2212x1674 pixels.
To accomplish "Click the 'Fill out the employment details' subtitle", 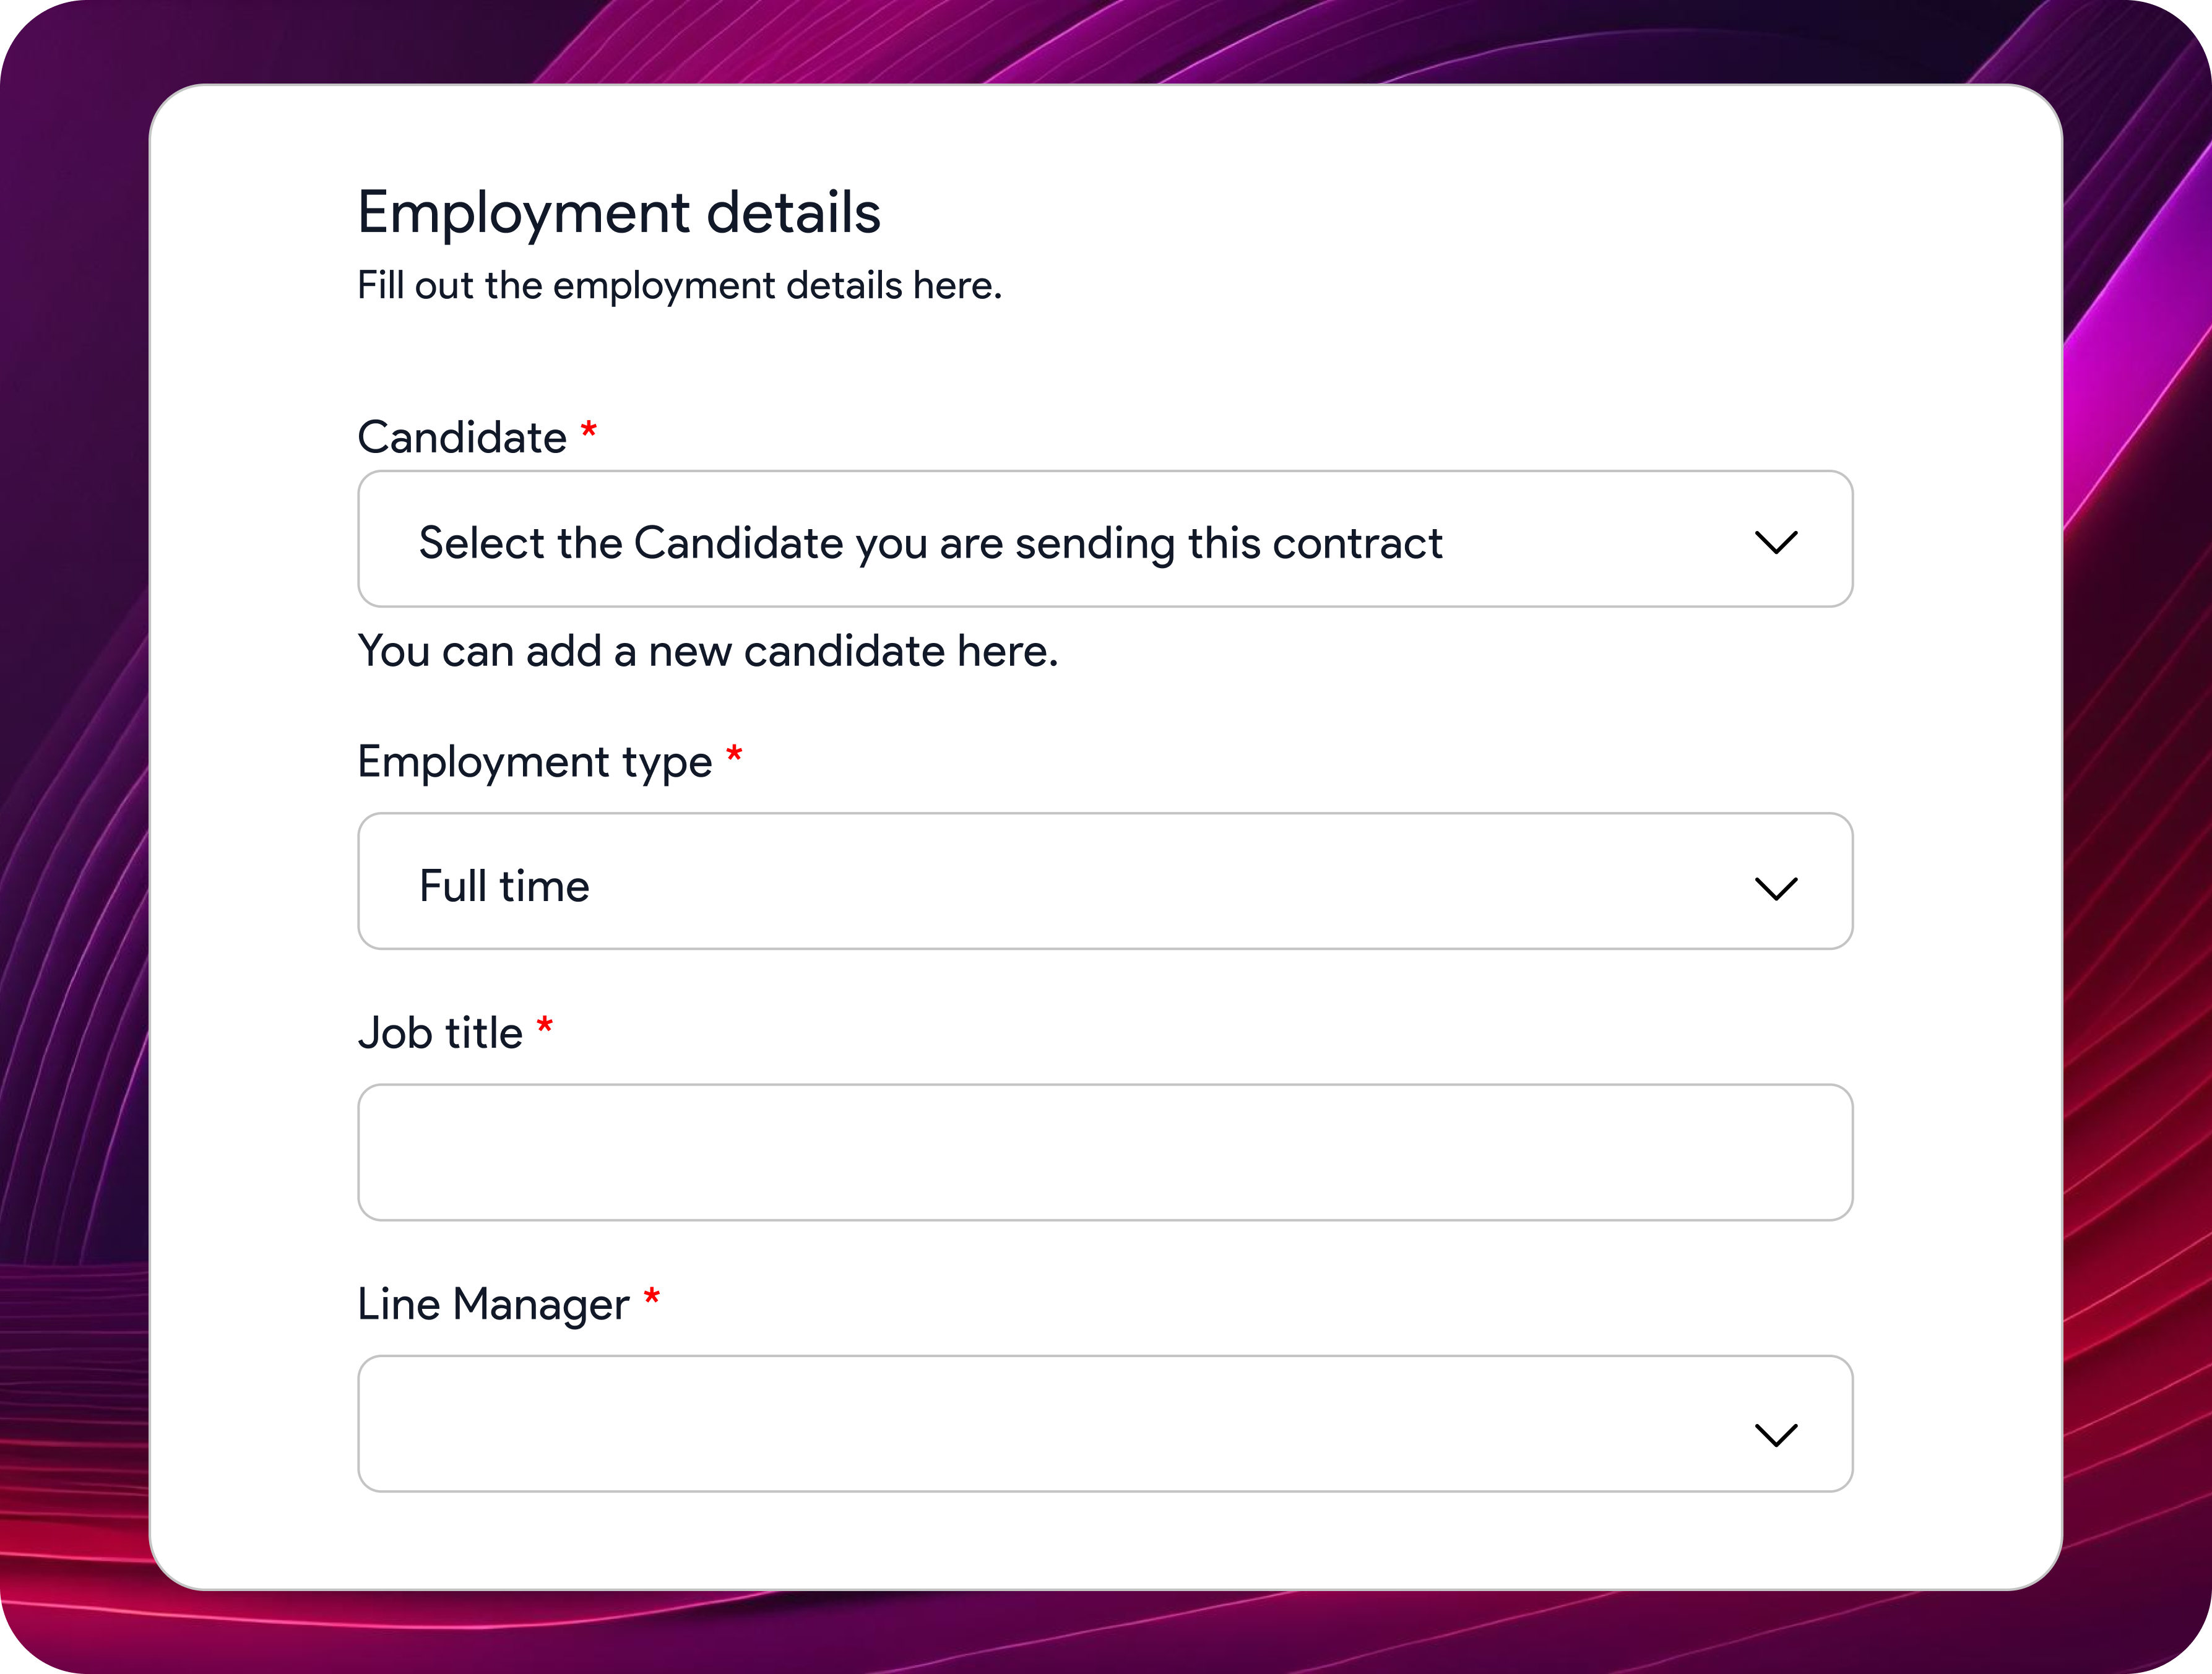I will tap(680, 286).
